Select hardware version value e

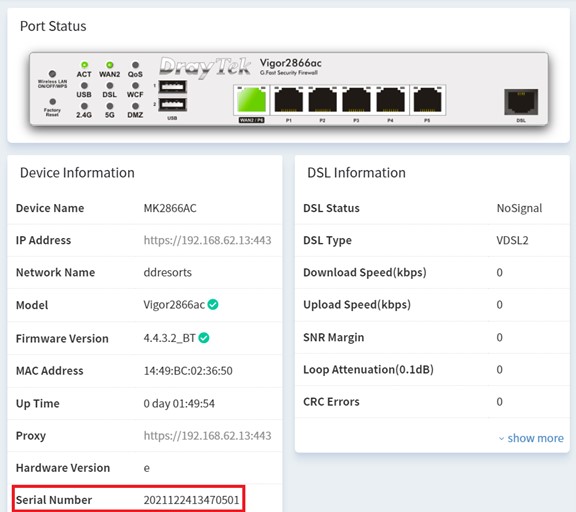147,468
